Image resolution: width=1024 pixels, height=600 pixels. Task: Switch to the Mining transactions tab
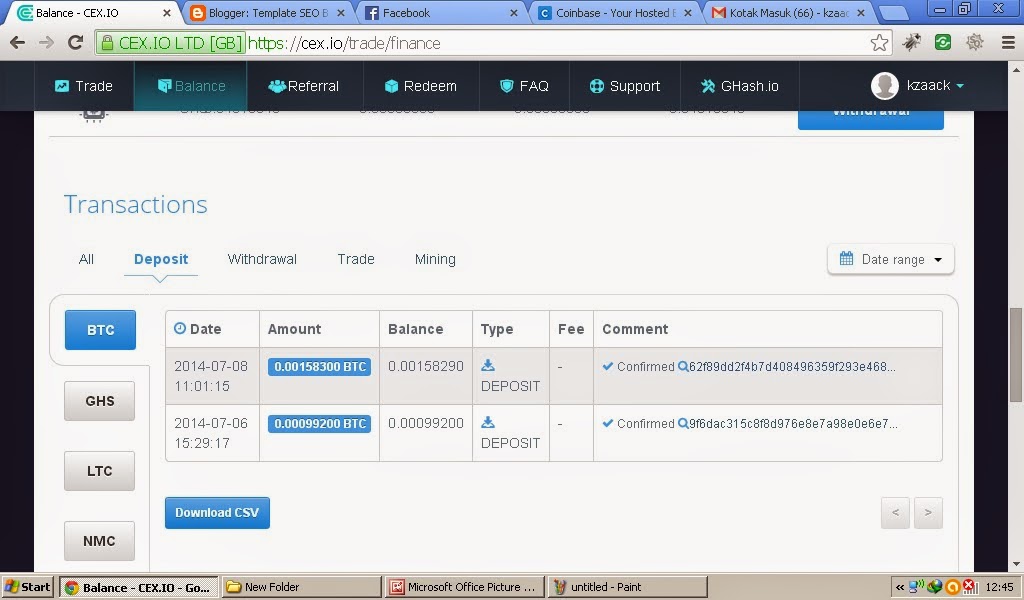[x=435, y=259]
